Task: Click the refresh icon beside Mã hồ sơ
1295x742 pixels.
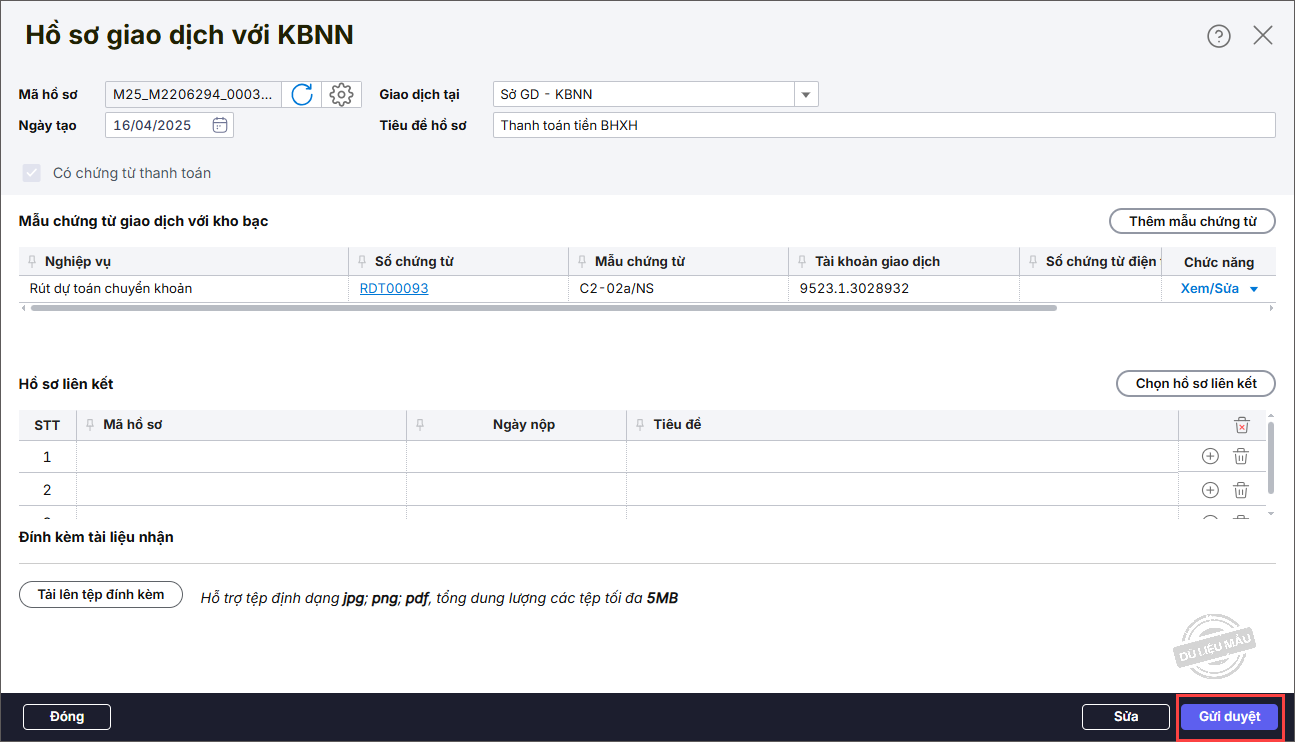Action: [302, 95]
